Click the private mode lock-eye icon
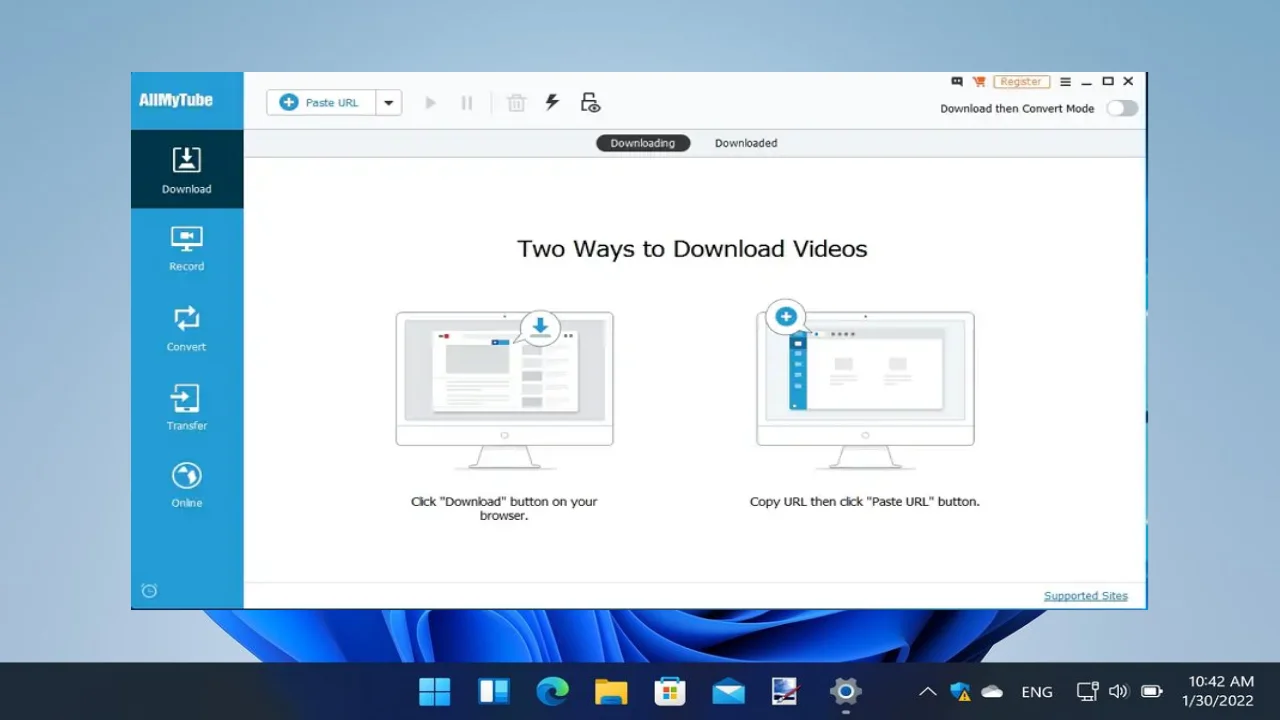The width and height of the screenshot is (1280, 720). 590,102
